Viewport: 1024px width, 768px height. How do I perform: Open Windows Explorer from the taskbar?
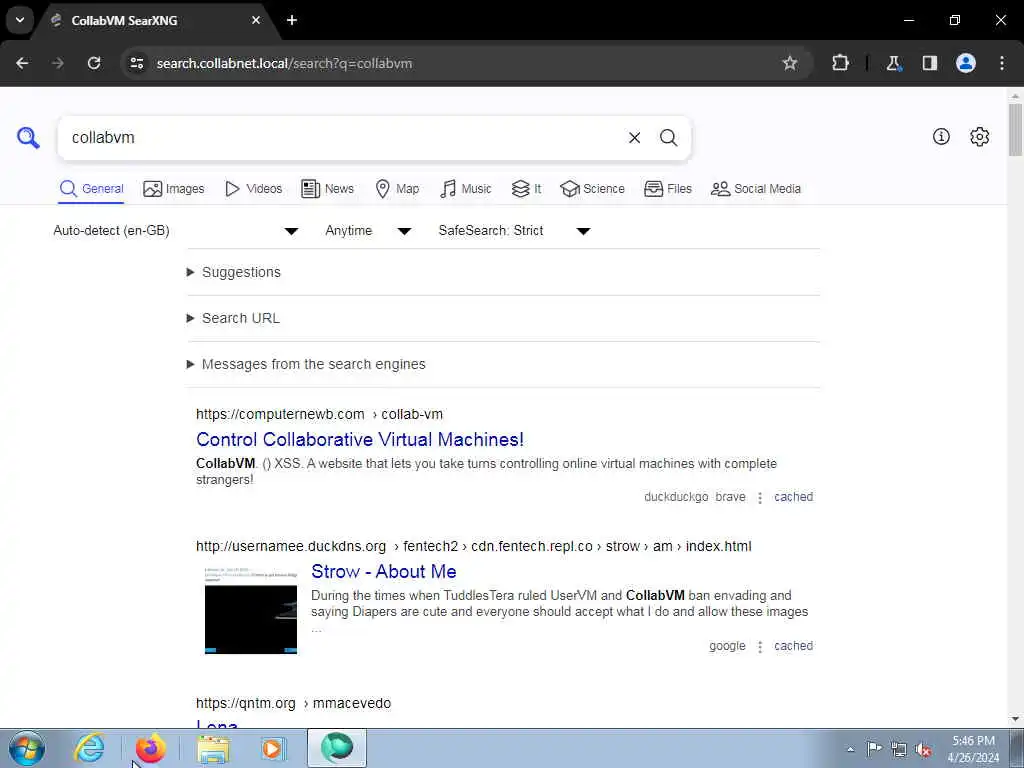214,748
